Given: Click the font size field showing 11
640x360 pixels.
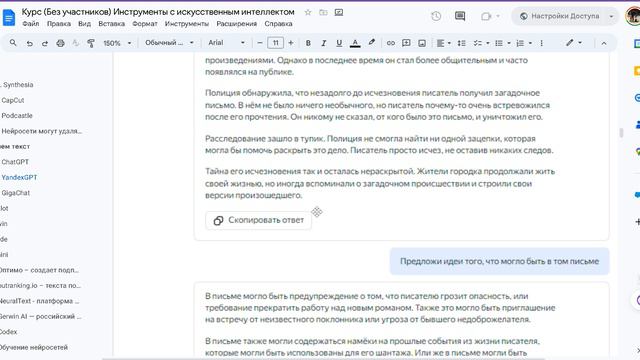Looking at the screenshot, I should tap(276, 43).
